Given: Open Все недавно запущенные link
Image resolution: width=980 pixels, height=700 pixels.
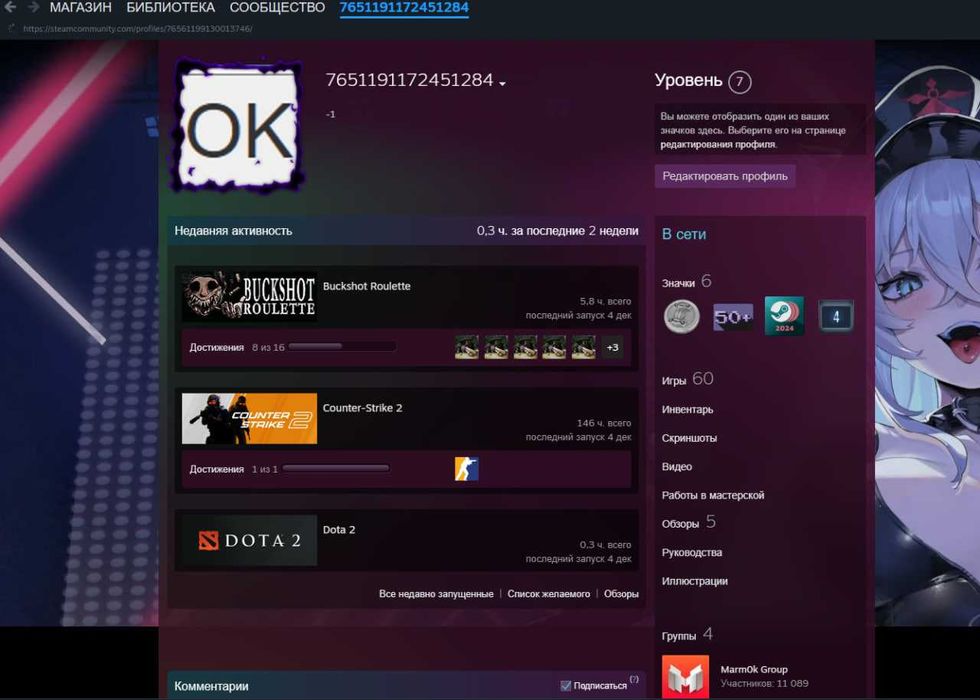Looking at the screenshot, I should [x=436, y=594].
